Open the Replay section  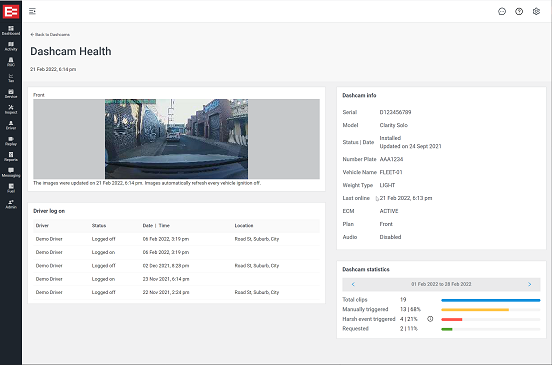(11, 141)
